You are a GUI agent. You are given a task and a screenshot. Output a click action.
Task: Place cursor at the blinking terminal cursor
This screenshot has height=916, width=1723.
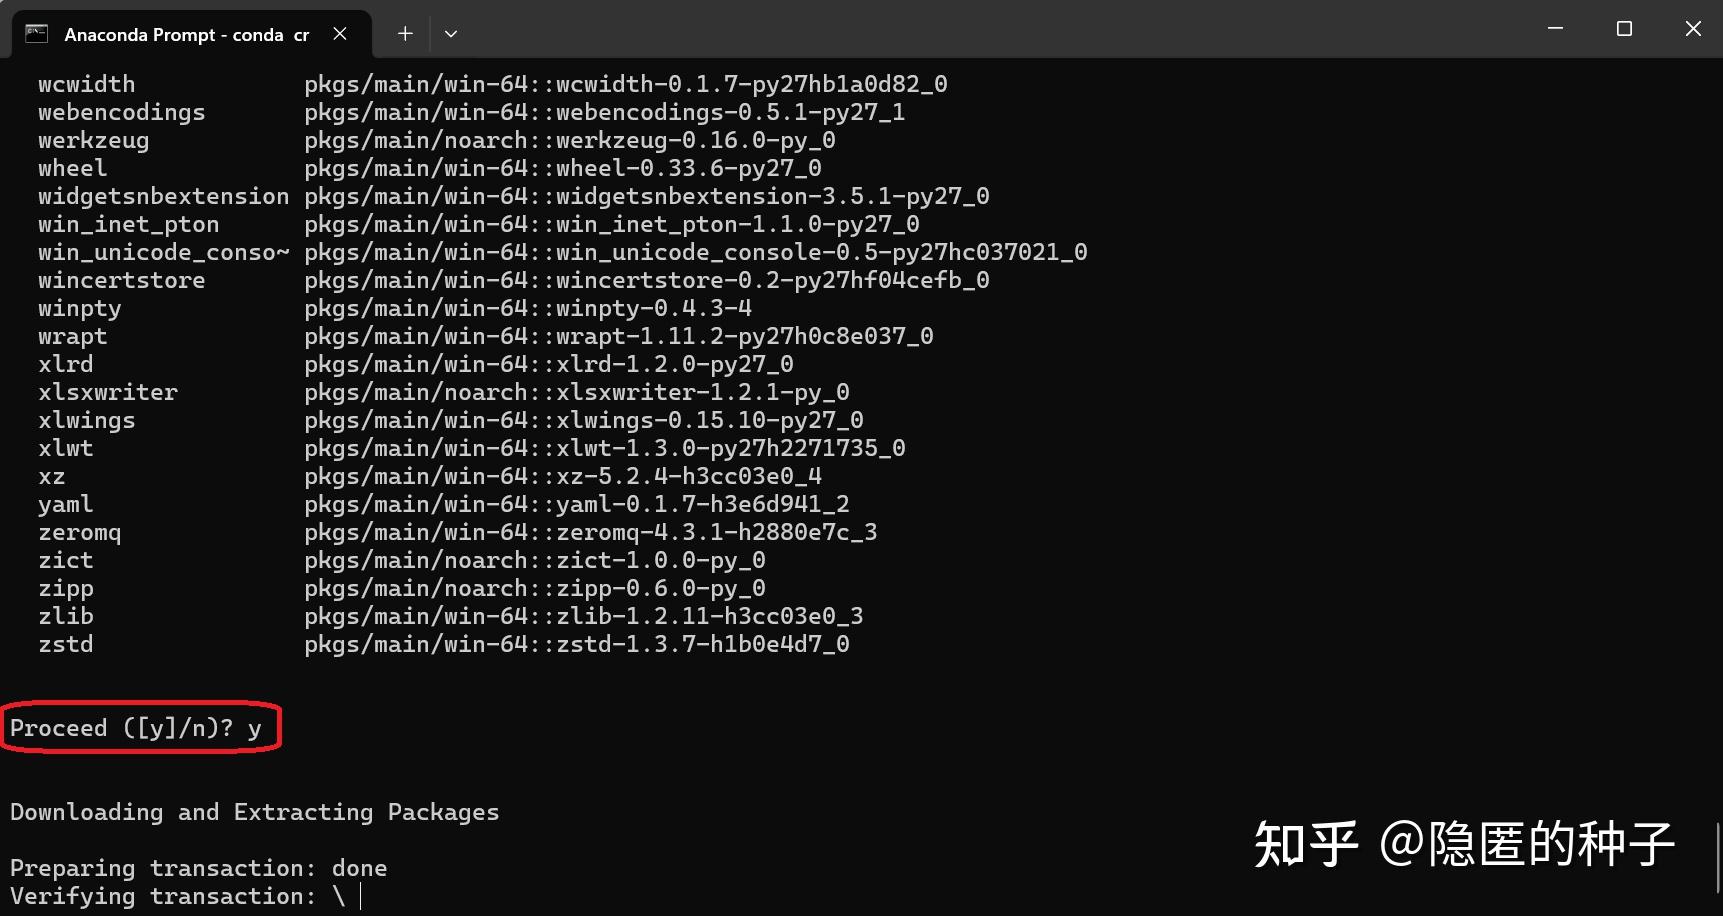[x=360, y=895]
